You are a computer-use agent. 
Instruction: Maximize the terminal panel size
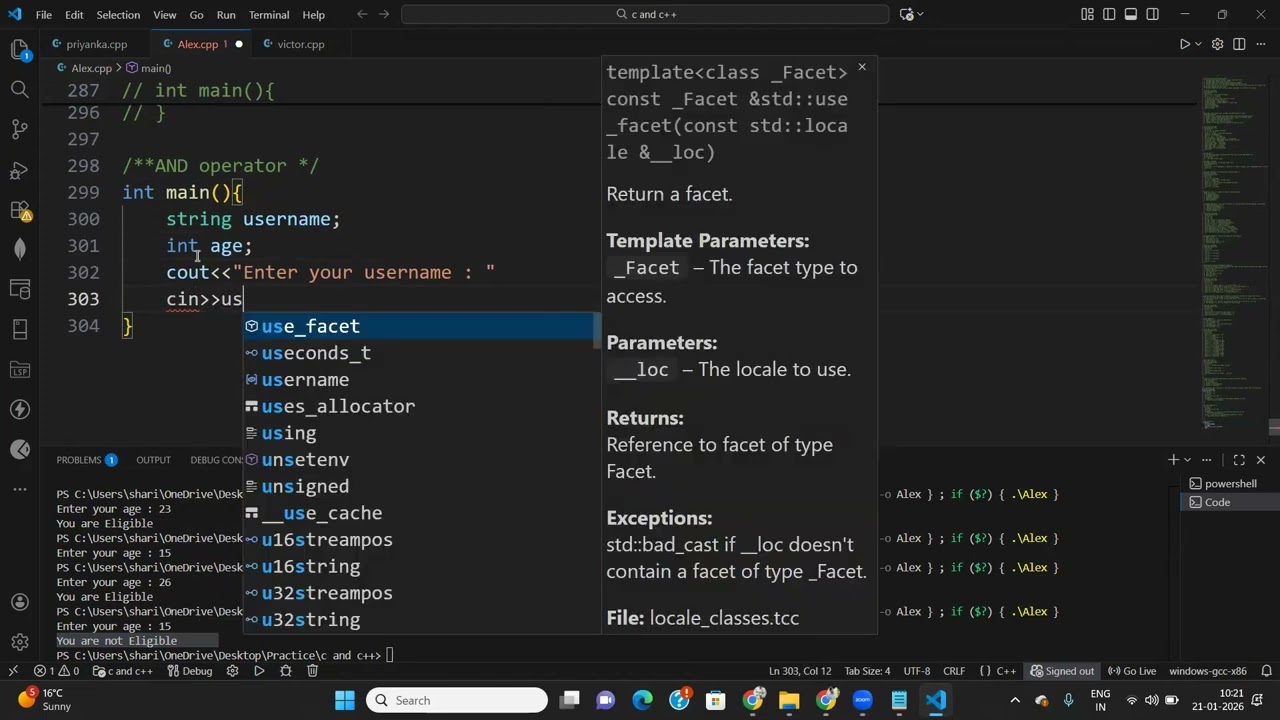click(1239, 460)
